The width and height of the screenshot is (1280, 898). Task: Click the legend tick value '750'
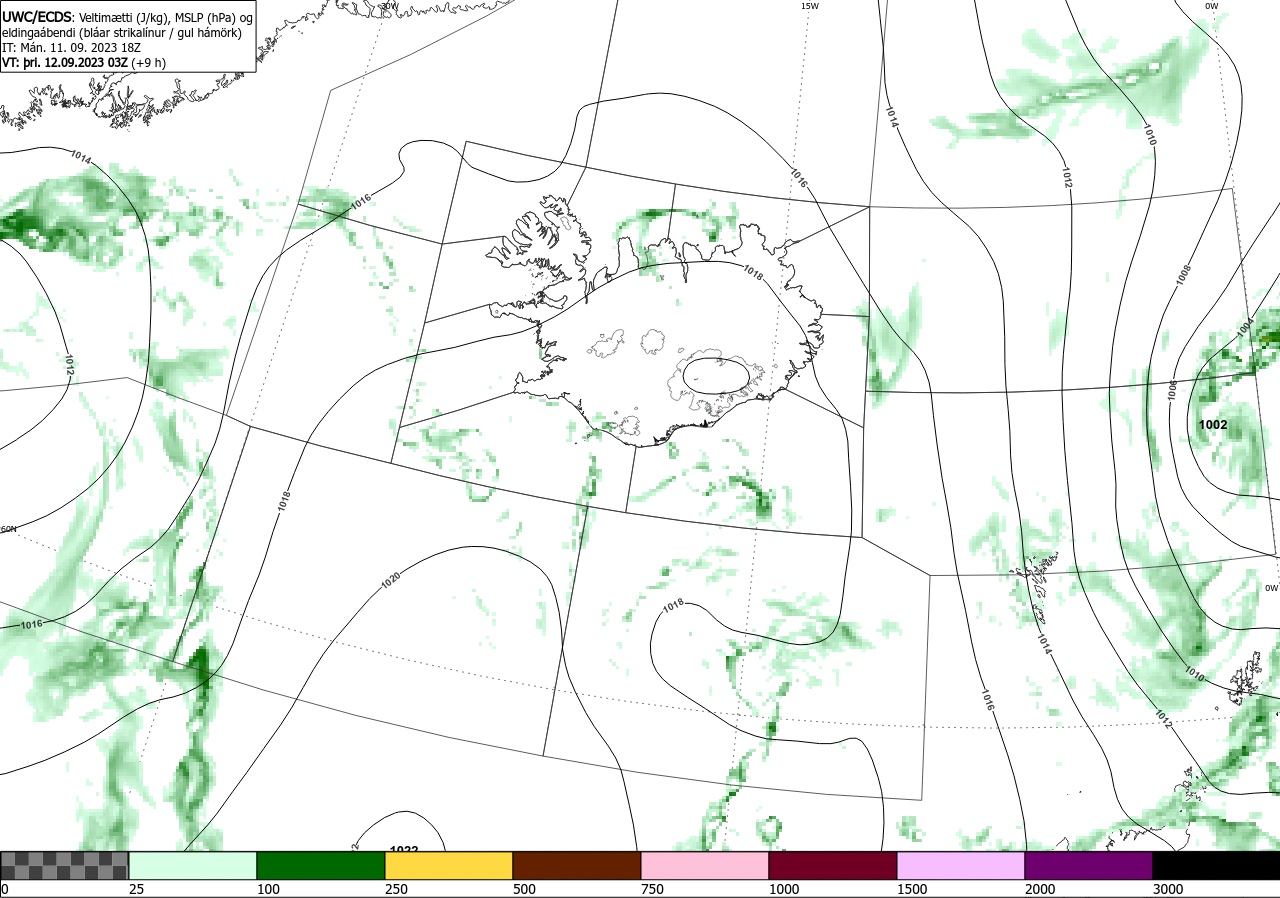click(651, 889)
